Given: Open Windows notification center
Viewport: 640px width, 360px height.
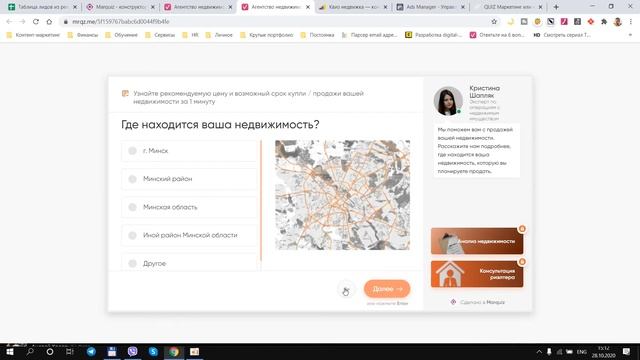Looking at the screenshot, I should tap(626, 352).
